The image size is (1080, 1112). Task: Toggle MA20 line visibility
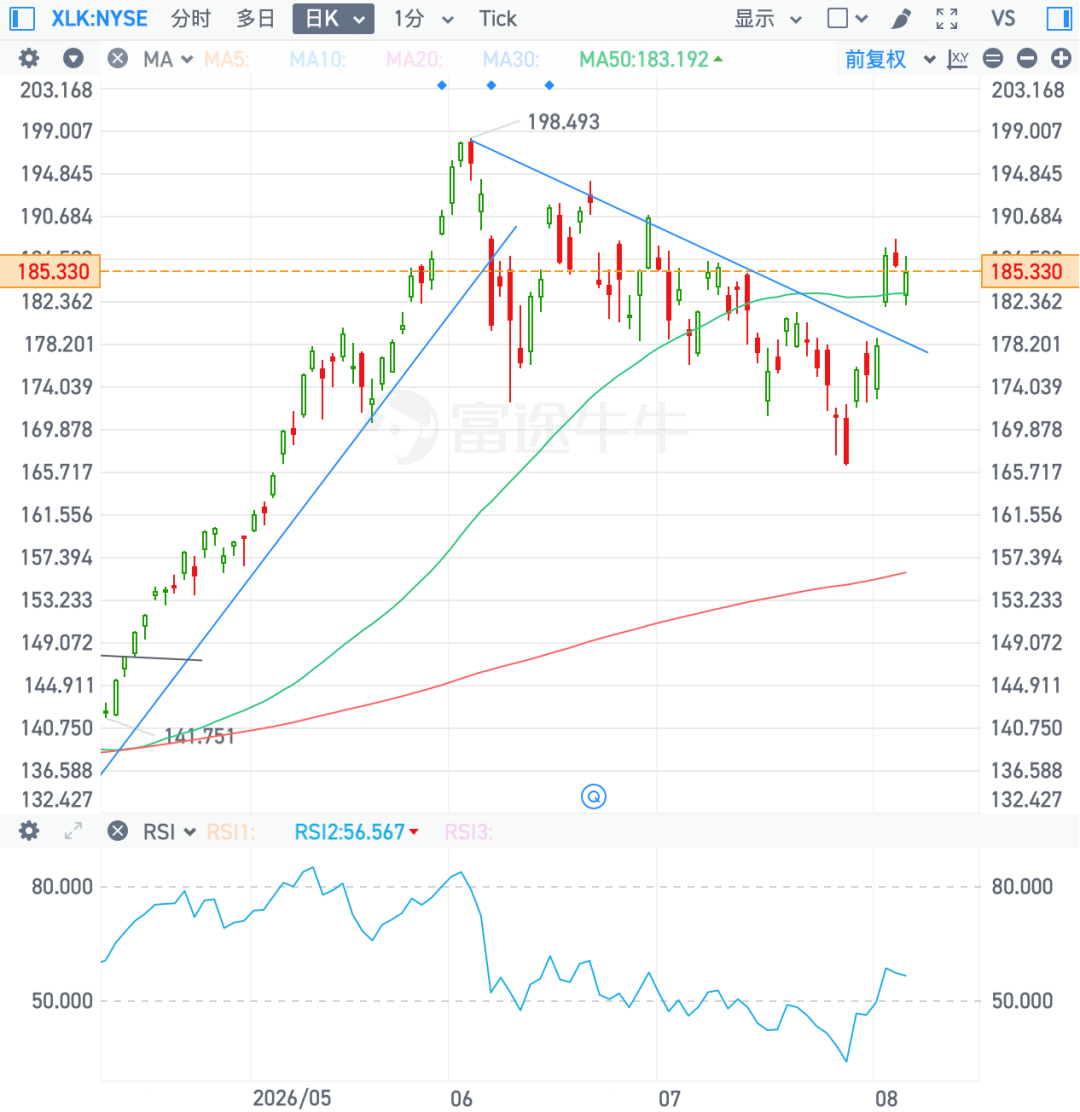[415, 60]
